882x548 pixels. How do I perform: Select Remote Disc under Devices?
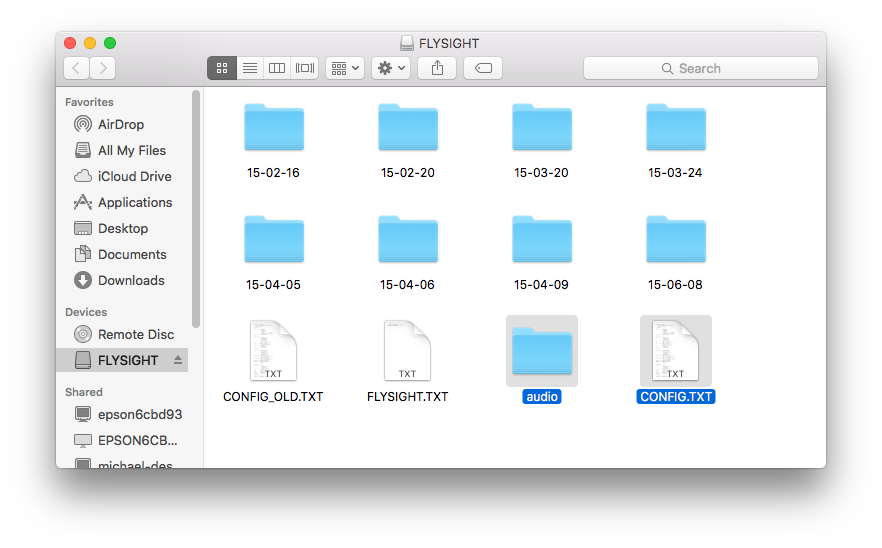coord(135,334)
